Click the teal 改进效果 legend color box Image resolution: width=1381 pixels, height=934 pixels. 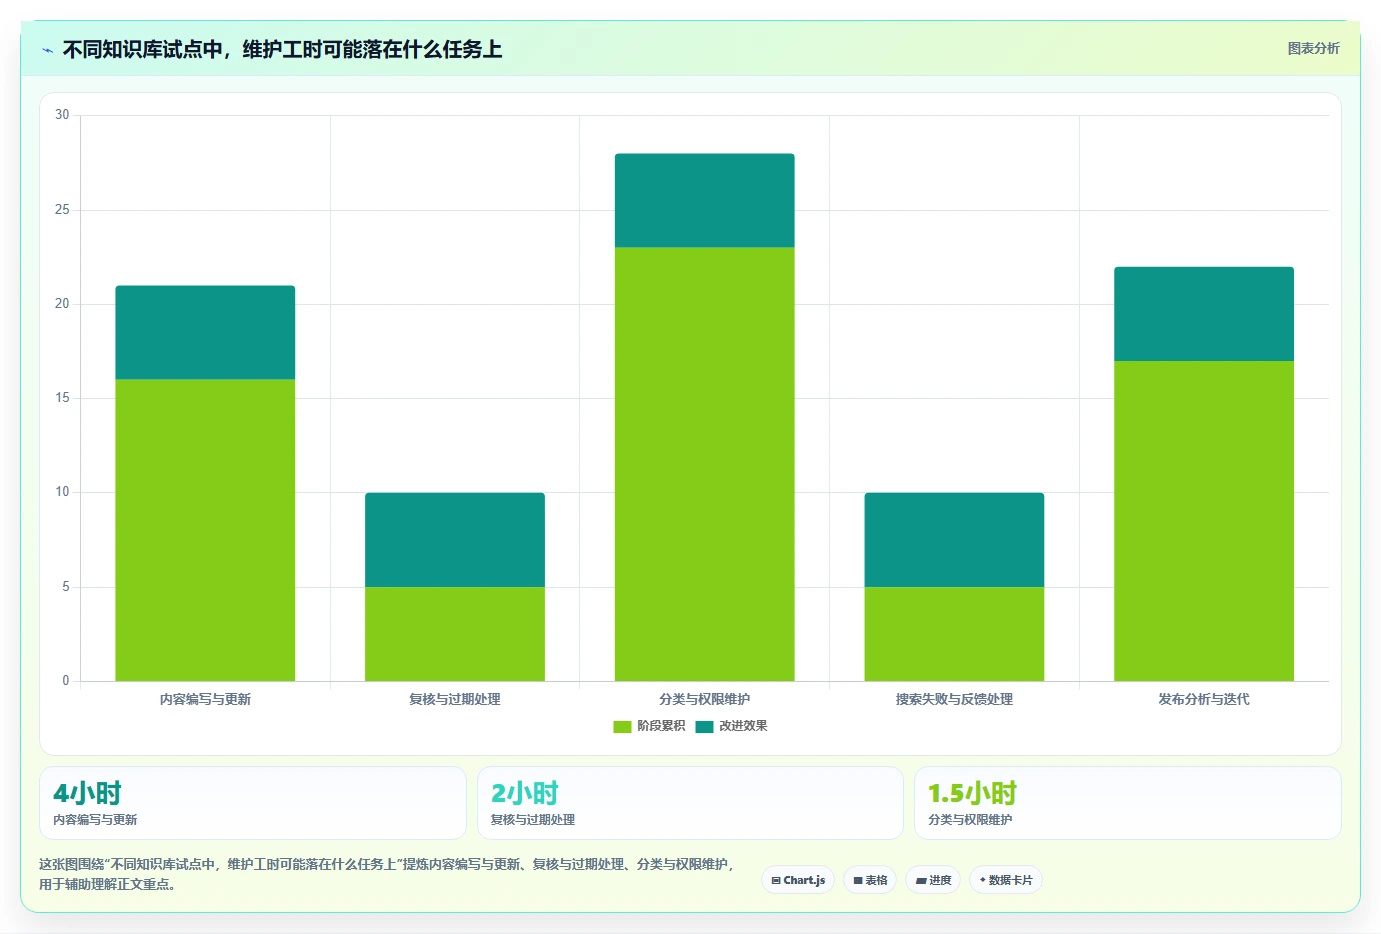tap(705, 727)
